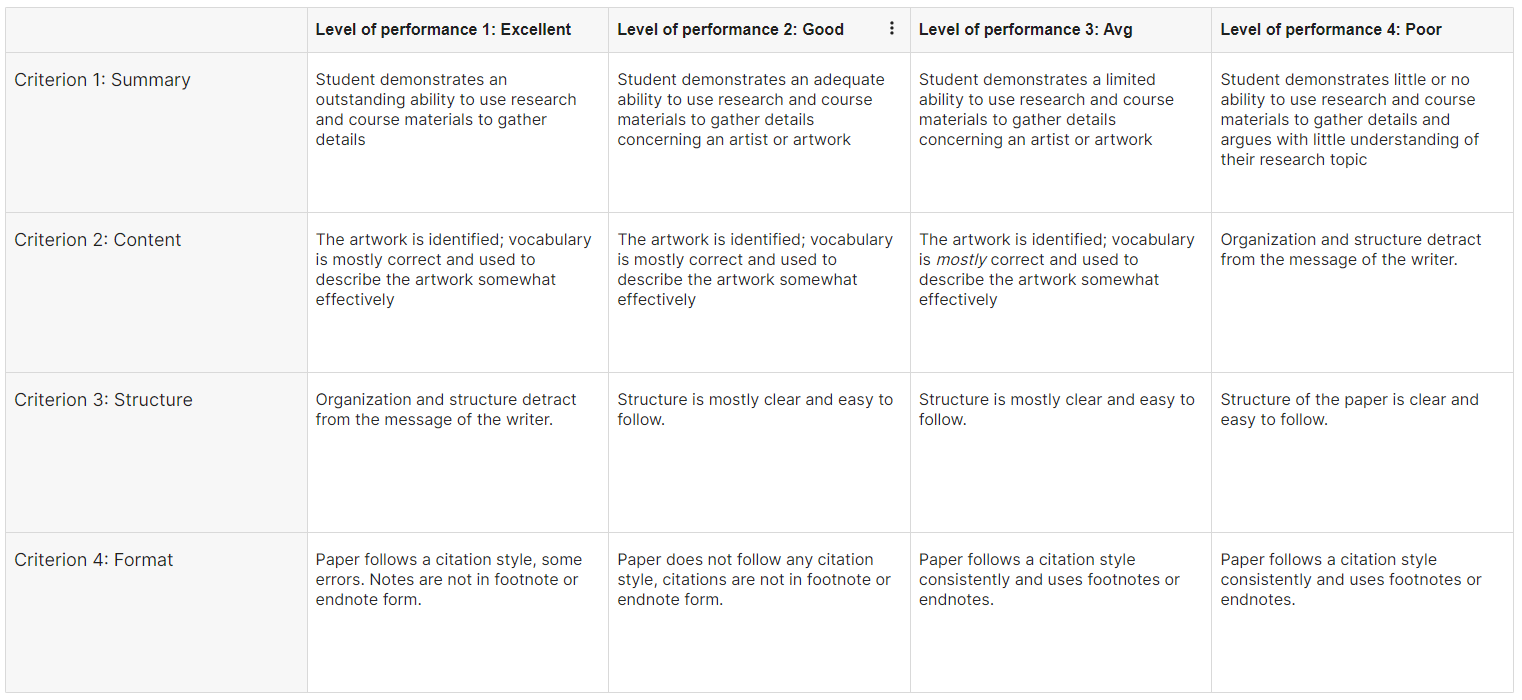Edit the Structure cell under Poor

coord(1349,410)
